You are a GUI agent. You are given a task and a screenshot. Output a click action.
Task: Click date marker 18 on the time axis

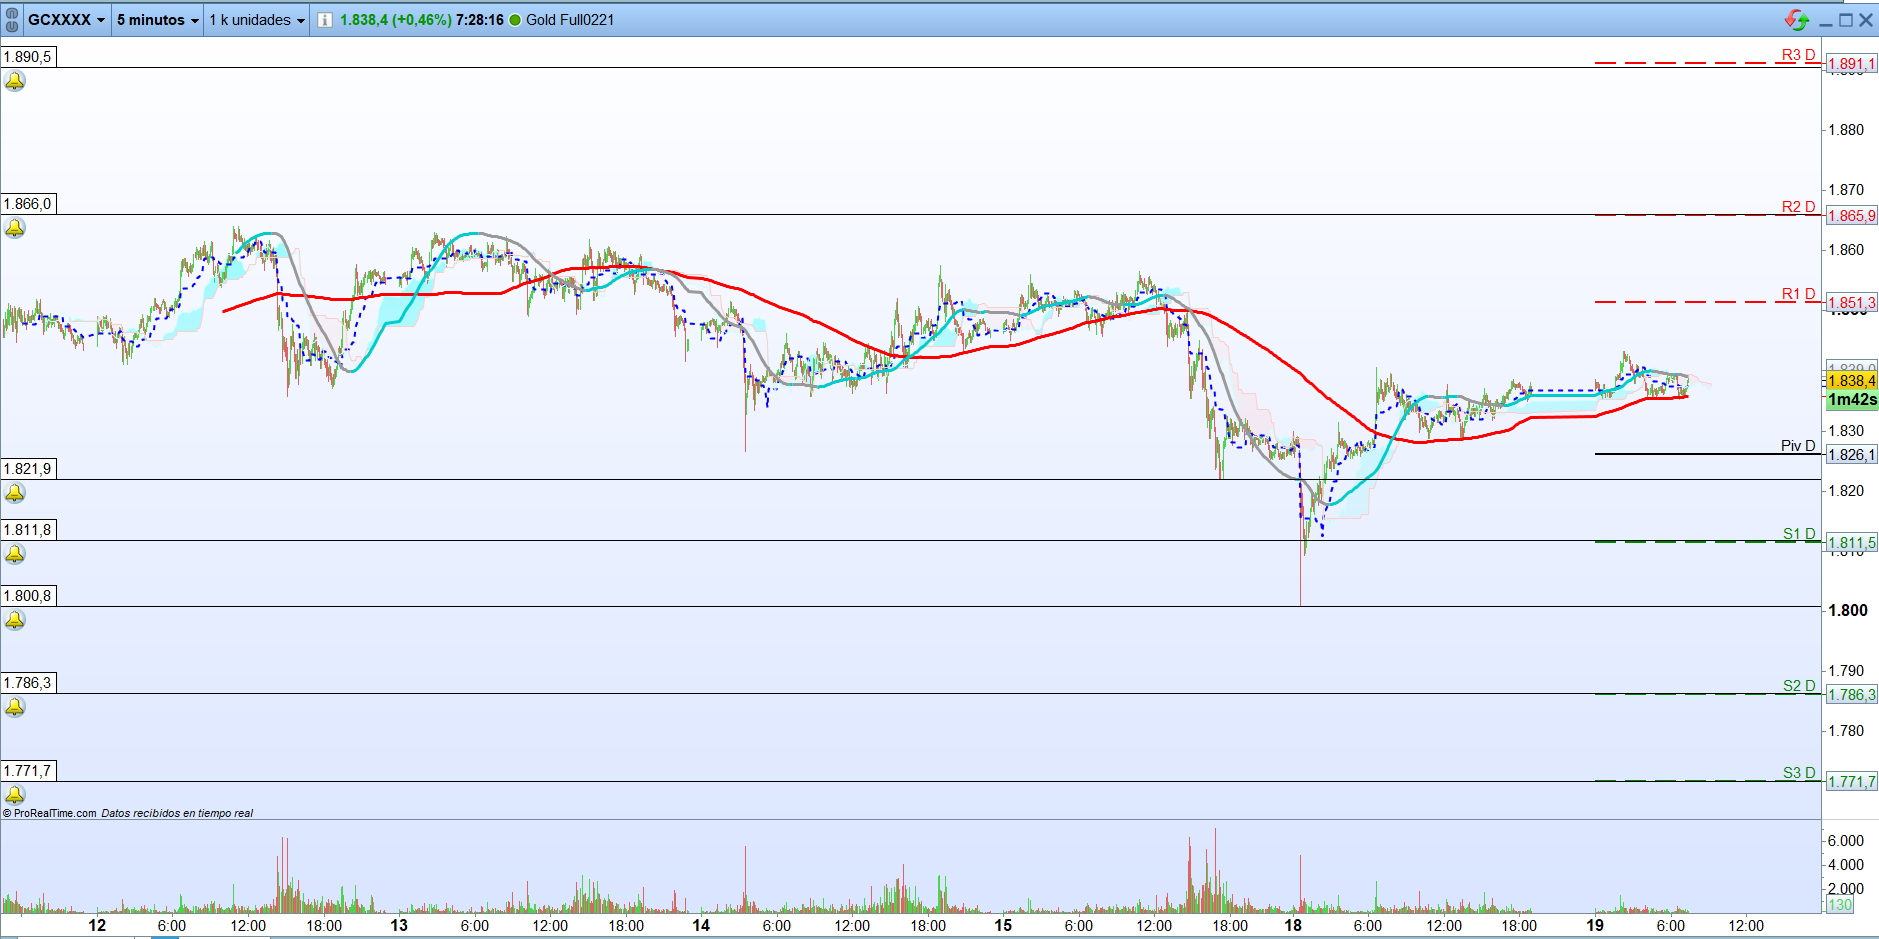[1293, 926]
